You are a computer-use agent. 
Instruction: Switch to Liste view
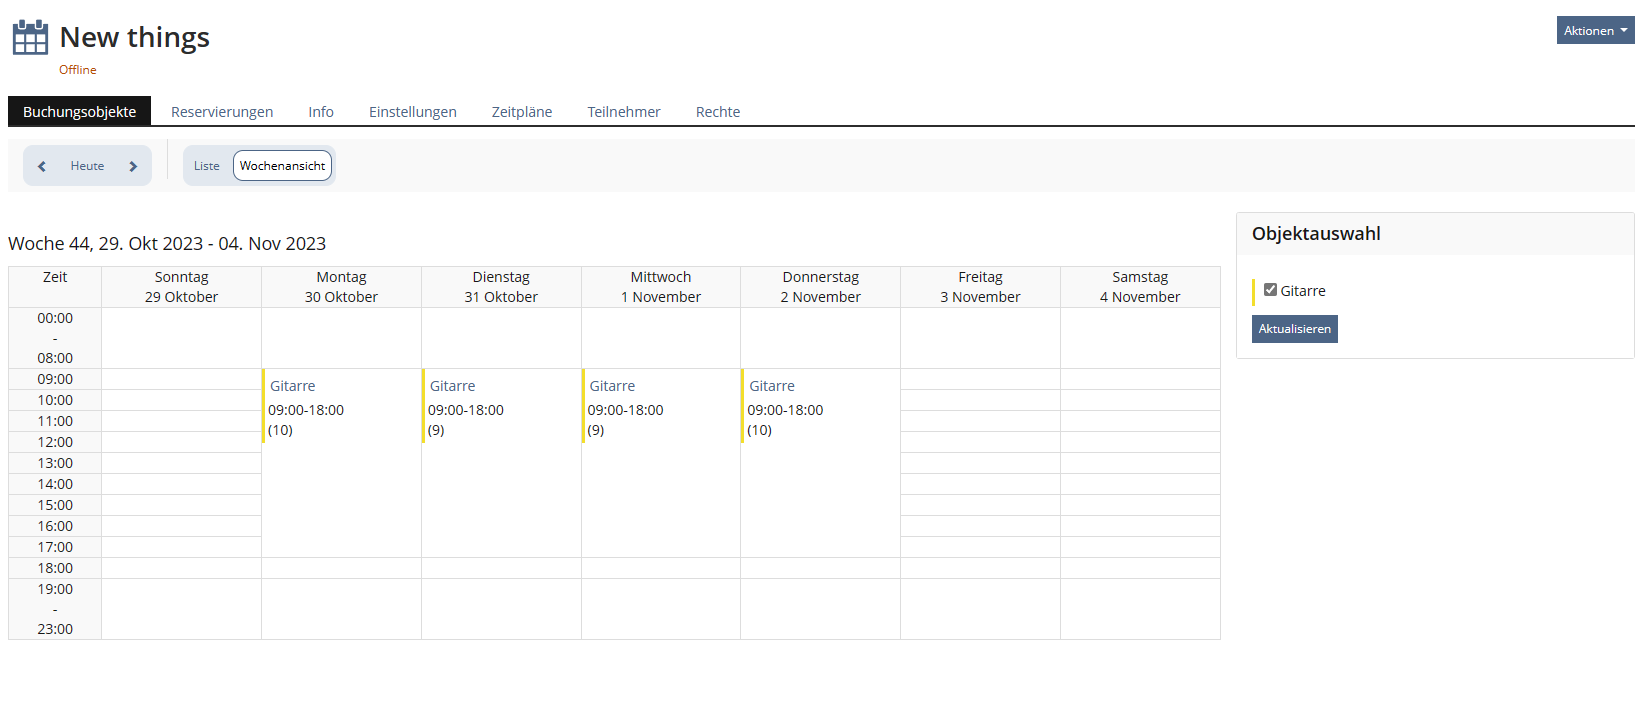click(206, 166)
